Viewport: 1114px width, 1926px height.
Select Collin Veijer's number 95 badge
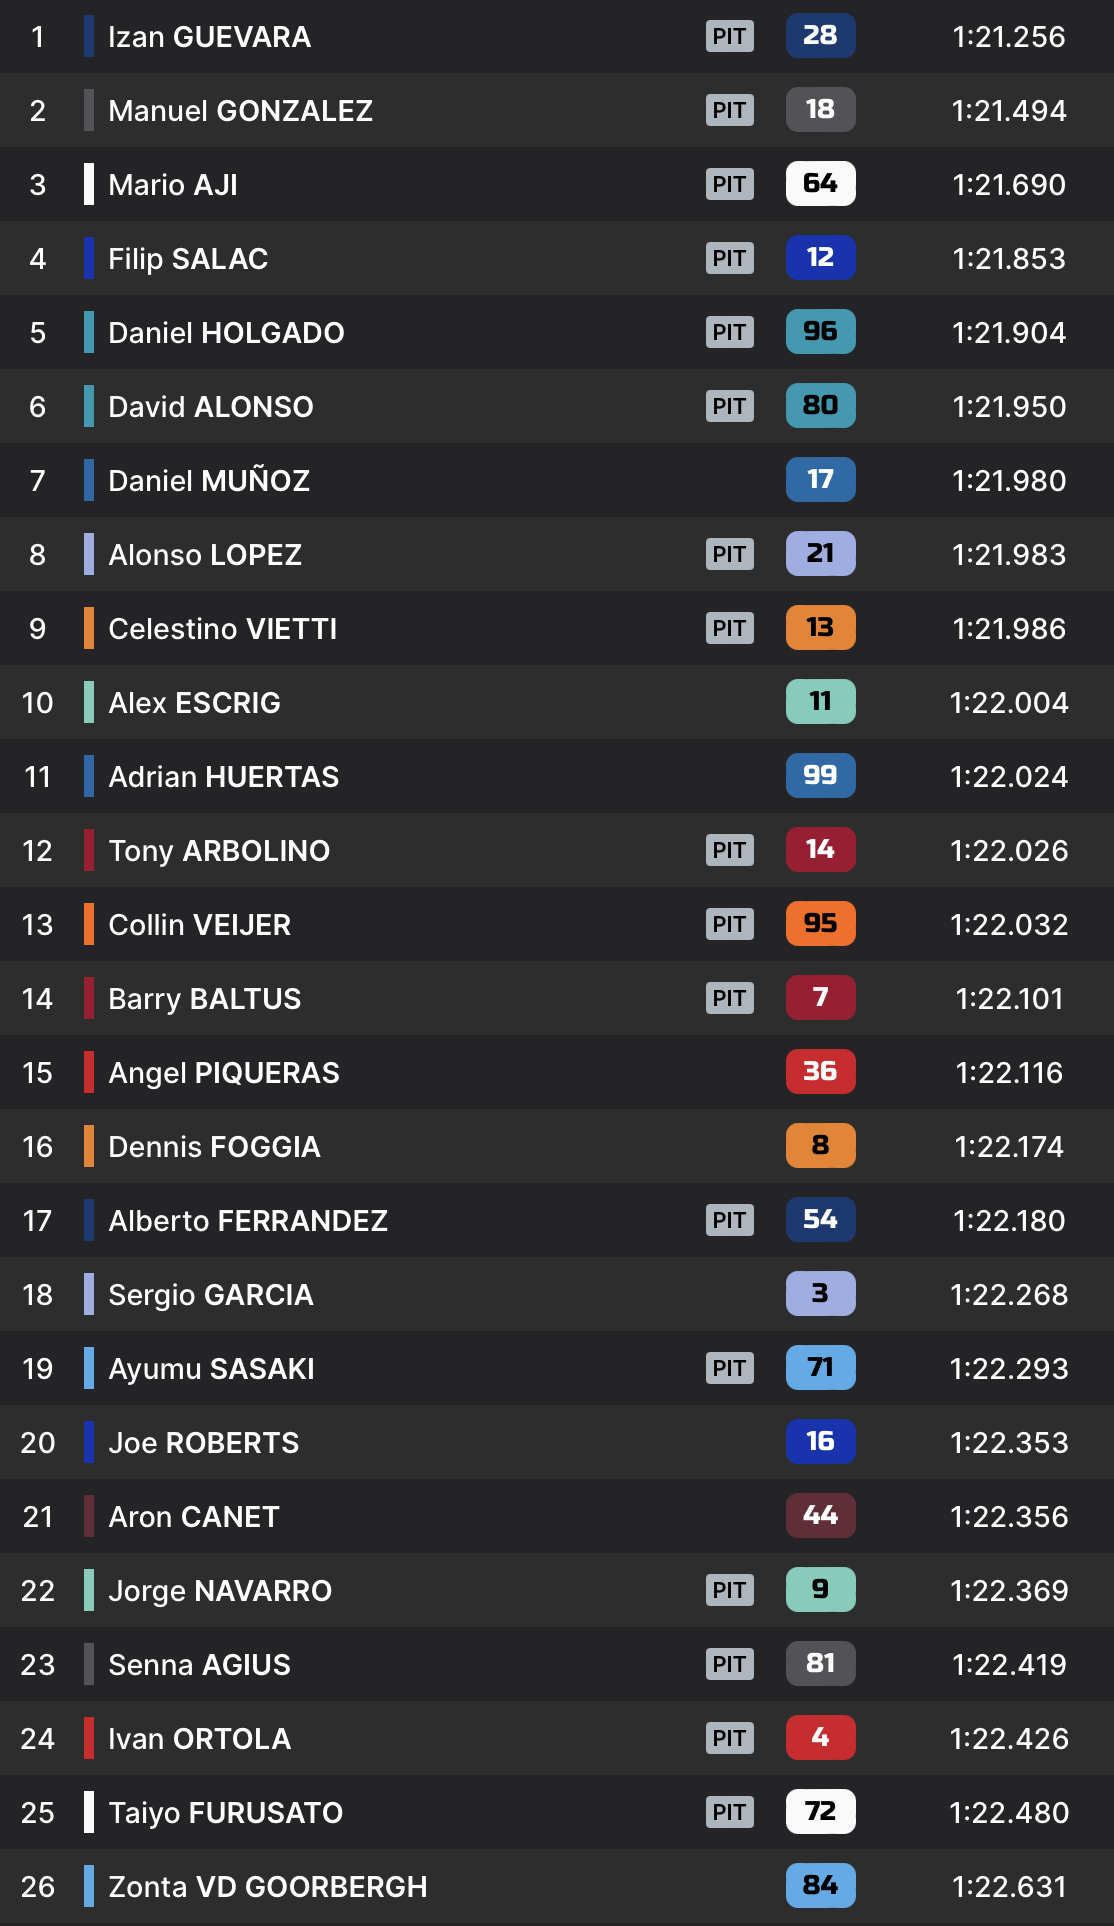(820, 924)
